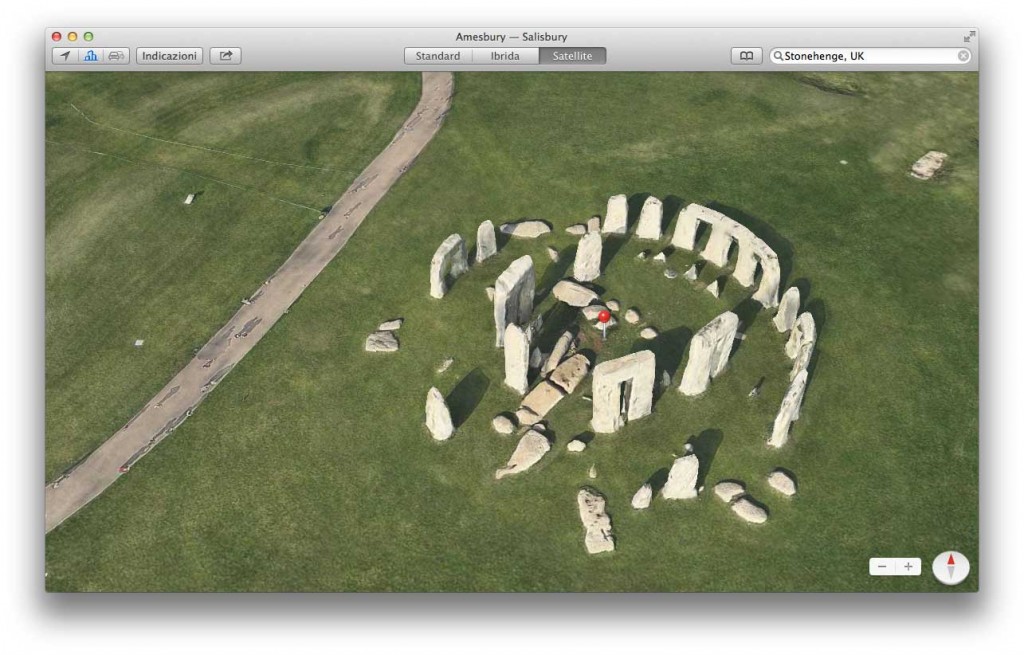The height and width of the screenshot is (655, 1024).
Task: Show traffic using the car icon
Action: pos(117,55)
